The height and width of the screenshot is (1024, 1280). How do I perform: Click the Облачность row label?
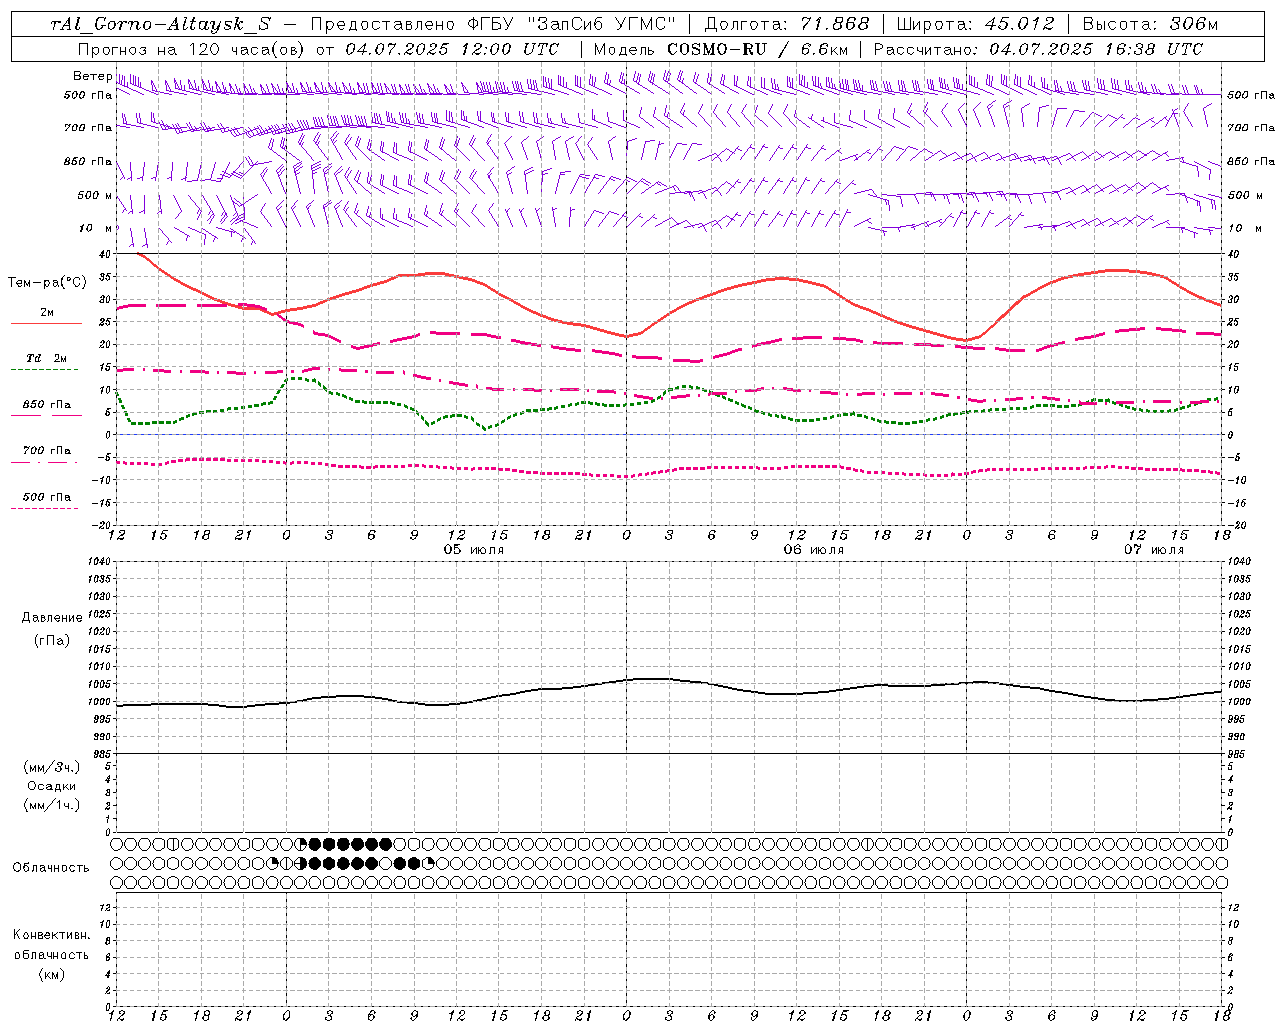(51, 867)
